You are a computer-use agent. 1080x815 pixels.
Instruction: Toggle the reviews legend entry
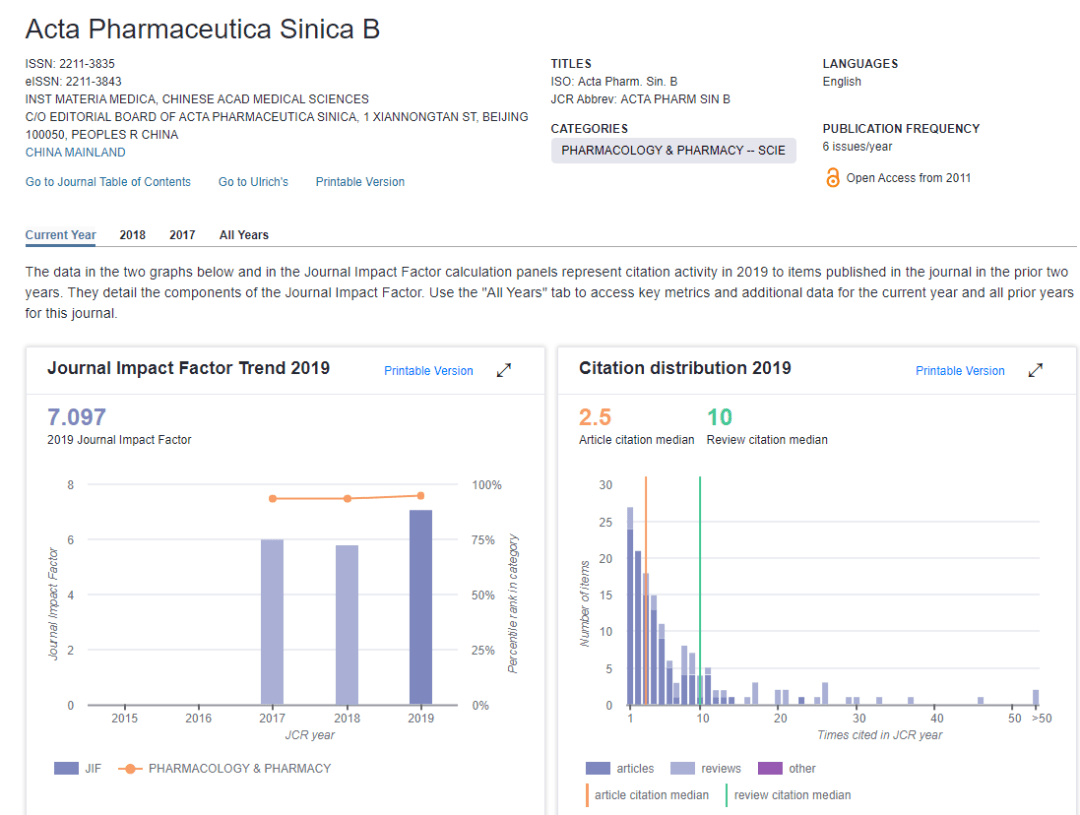click(x=685, y=769)
